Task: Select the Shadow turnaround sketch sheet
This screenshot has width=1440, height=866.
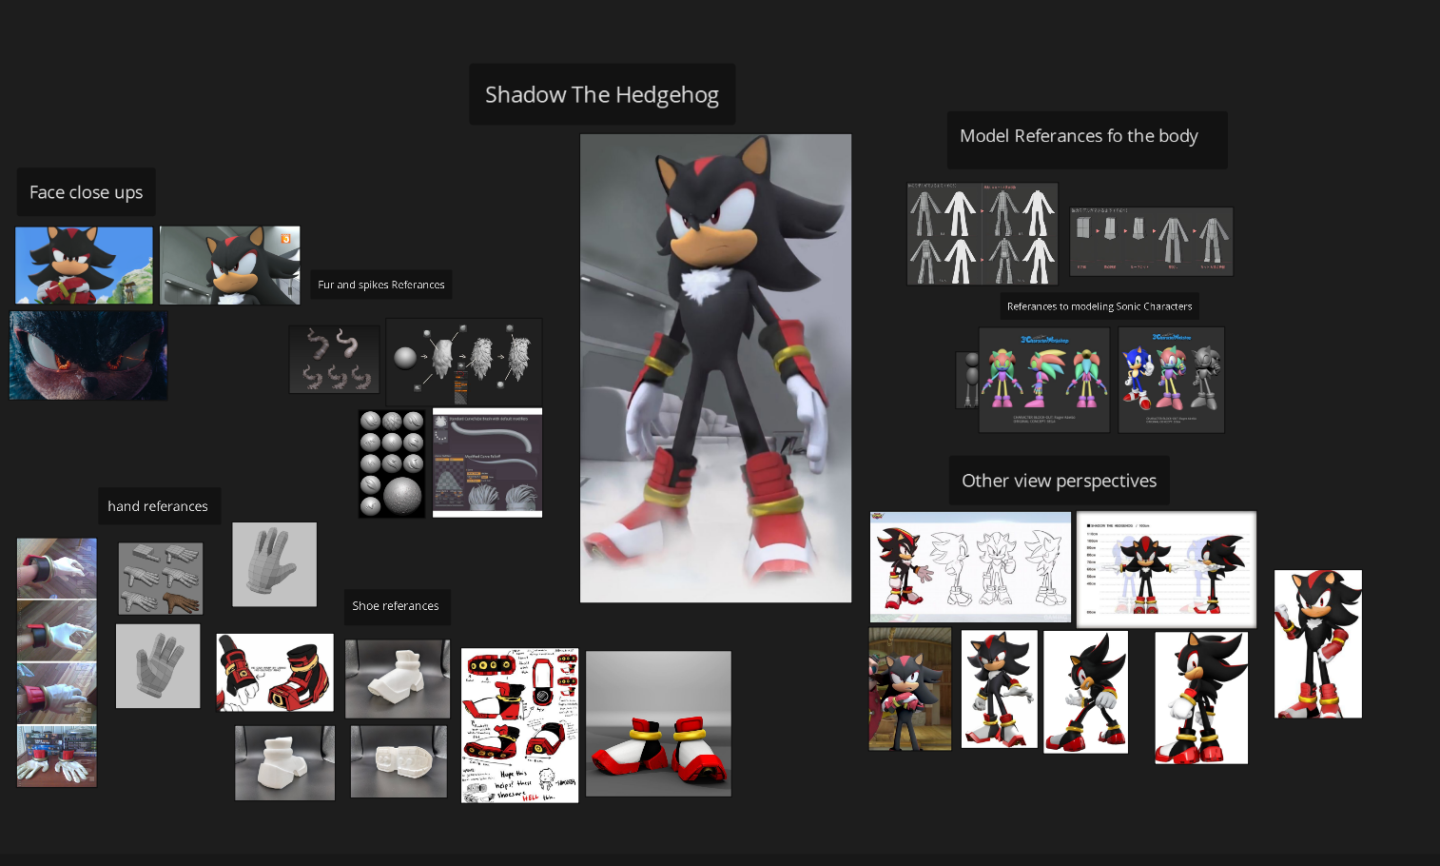Action: pos(971,568)
